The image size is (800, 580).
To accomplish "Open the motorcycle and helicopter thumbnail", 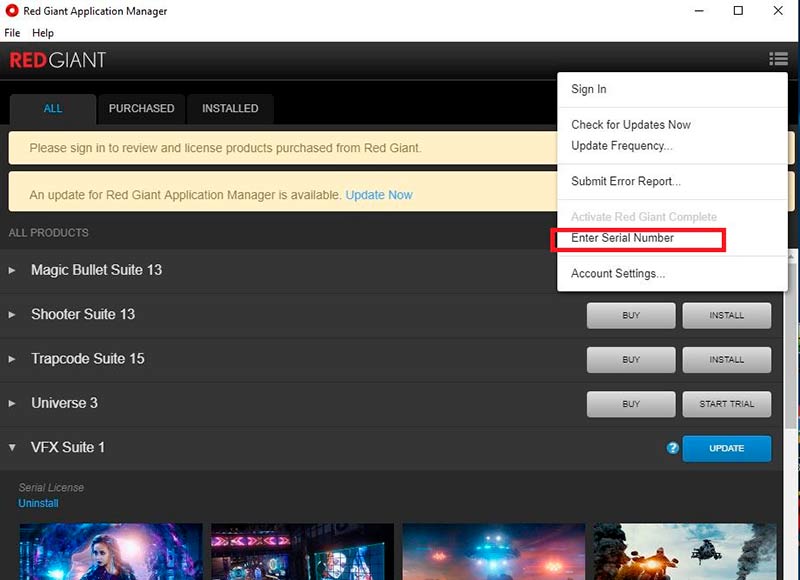I will tap(684, 551).
